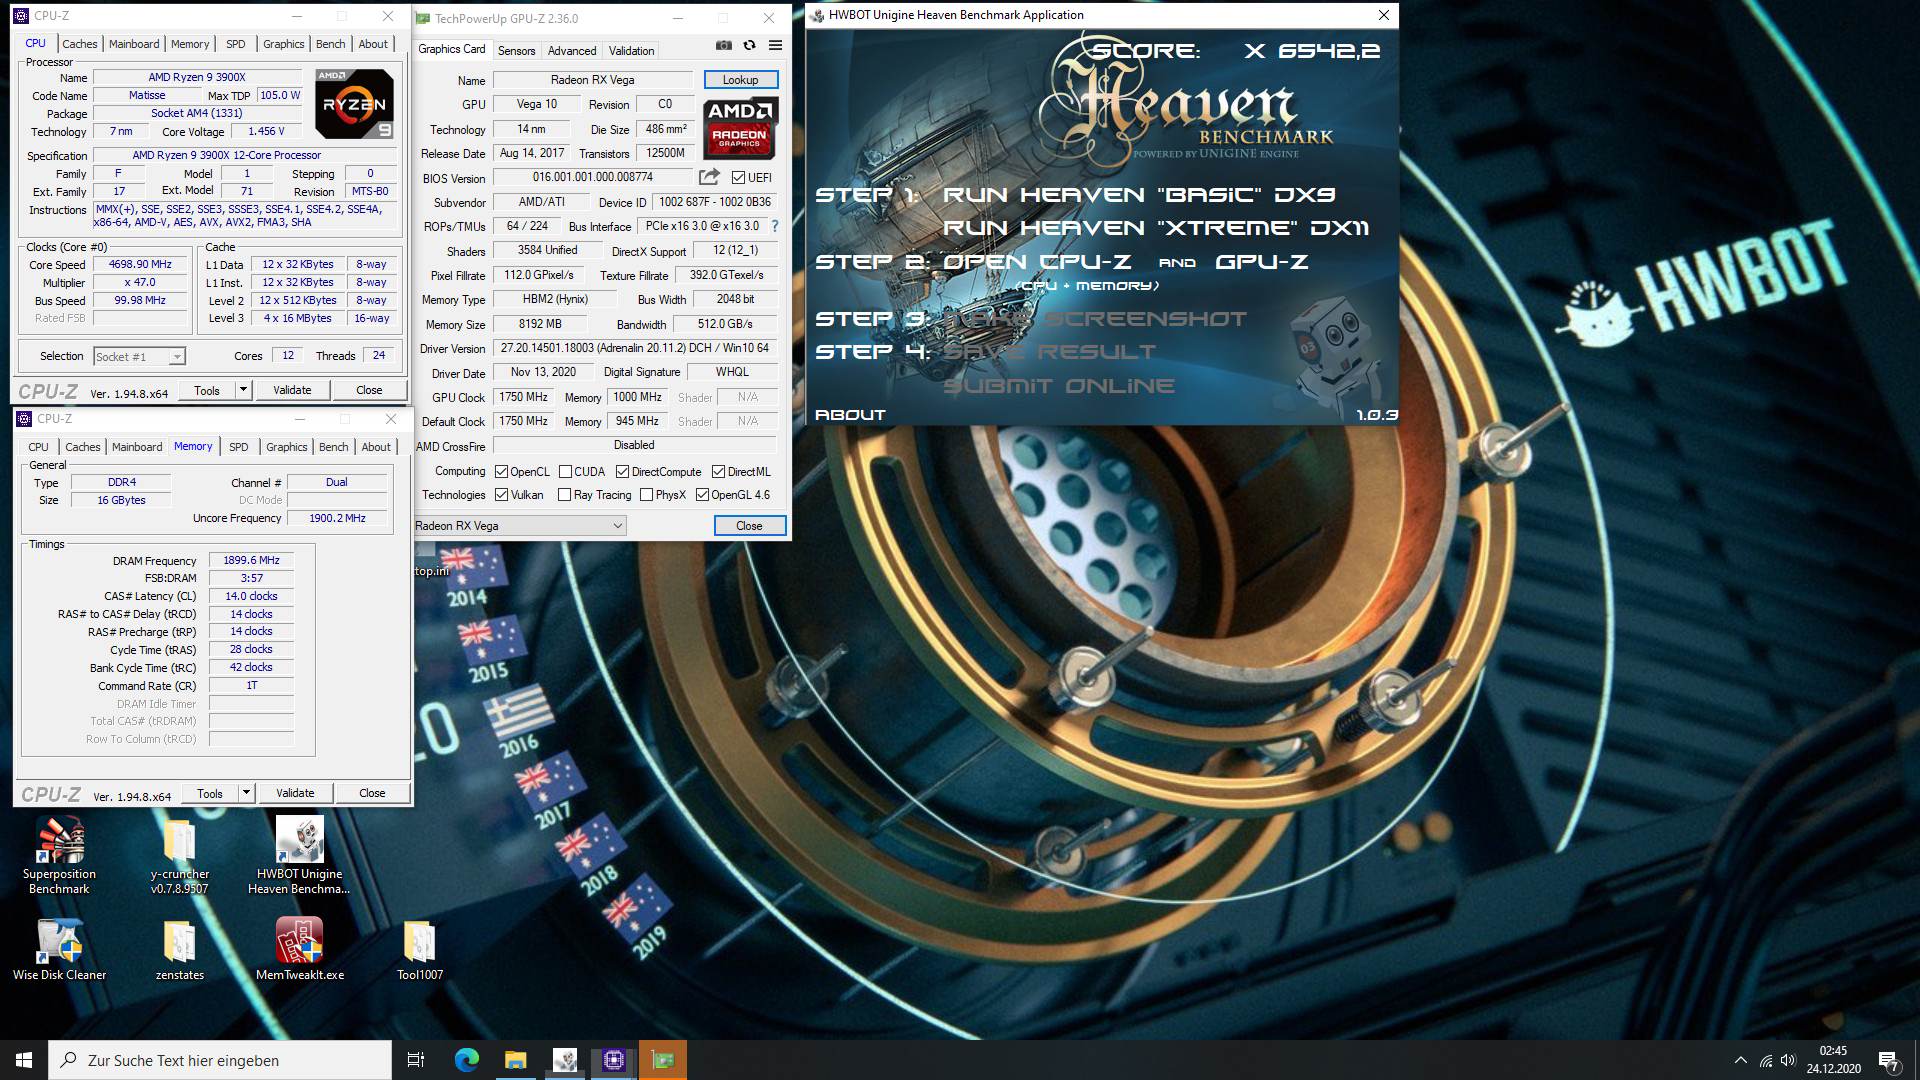
Task: Toggle DirectML checkbox
Action: (x=718, y=472)
